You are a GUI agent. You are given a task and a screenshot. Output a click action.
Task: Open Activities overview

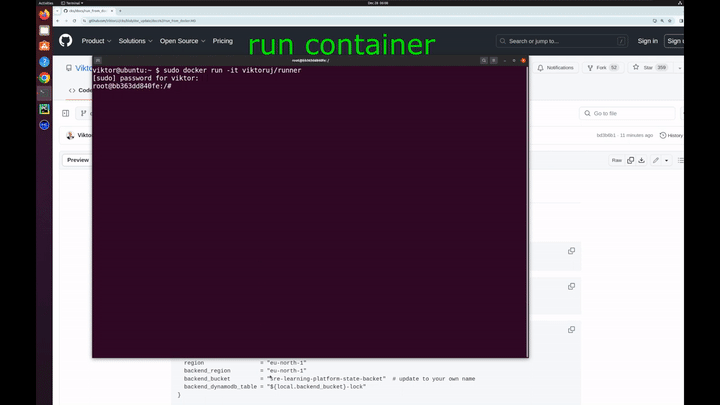(46, 3)
